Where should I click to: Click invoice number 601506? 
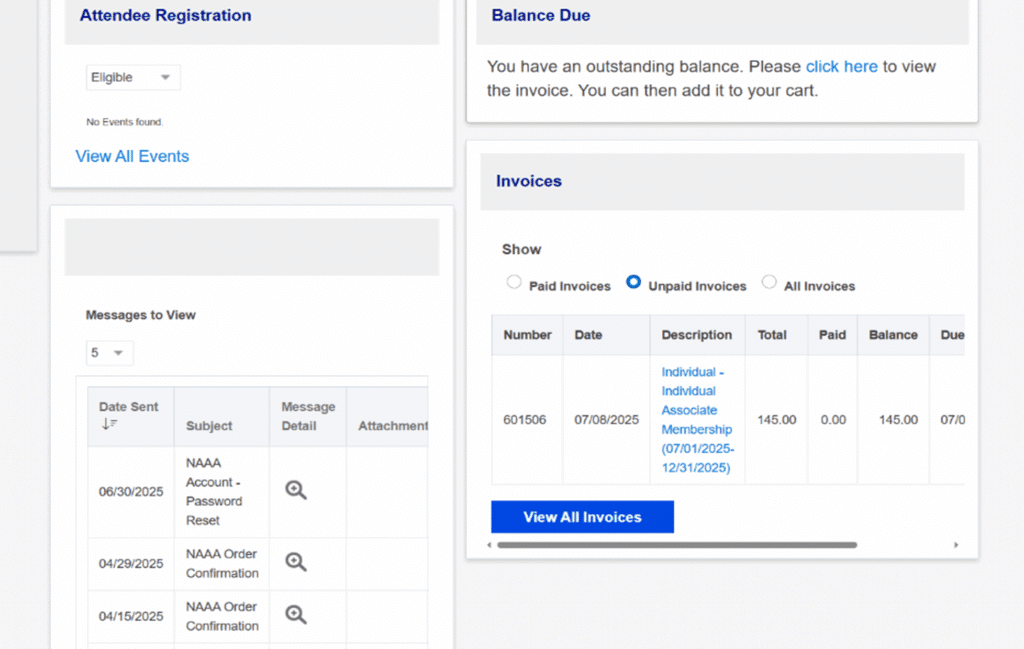[524, 420]
